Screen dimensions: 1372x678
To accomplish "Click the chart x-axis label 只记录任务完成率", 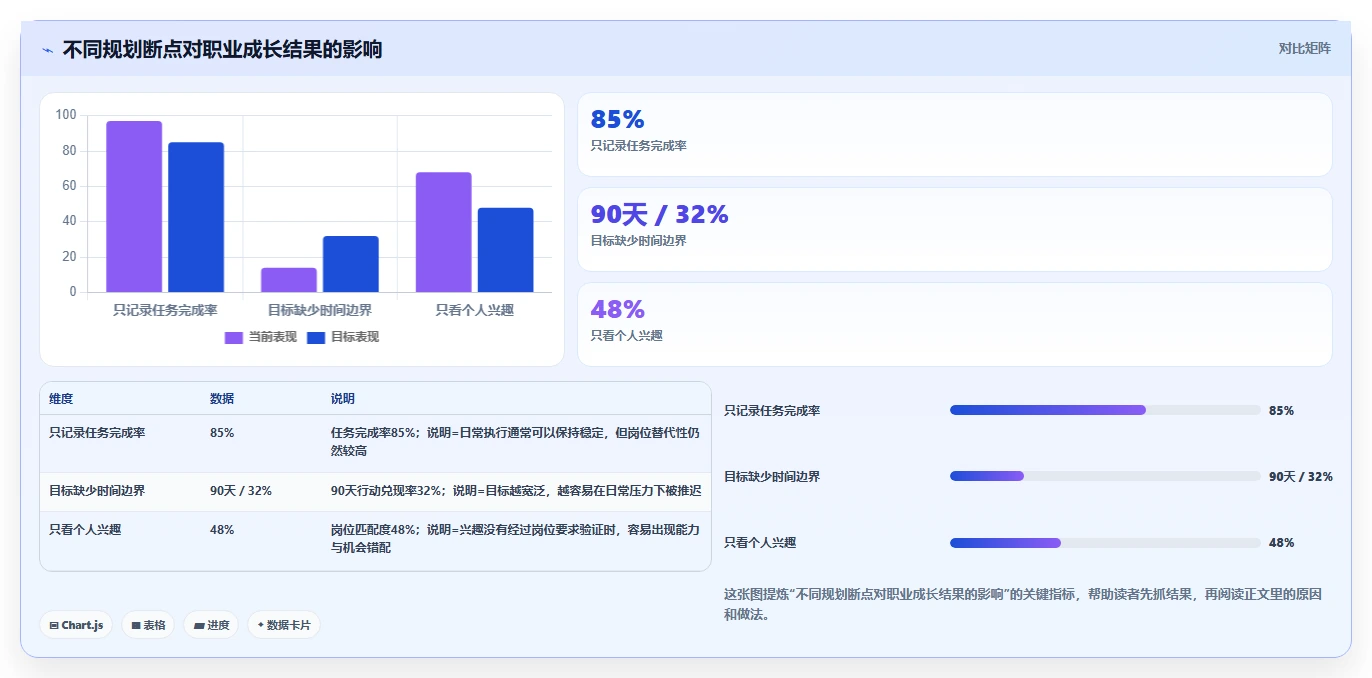I will pos(165,311).
